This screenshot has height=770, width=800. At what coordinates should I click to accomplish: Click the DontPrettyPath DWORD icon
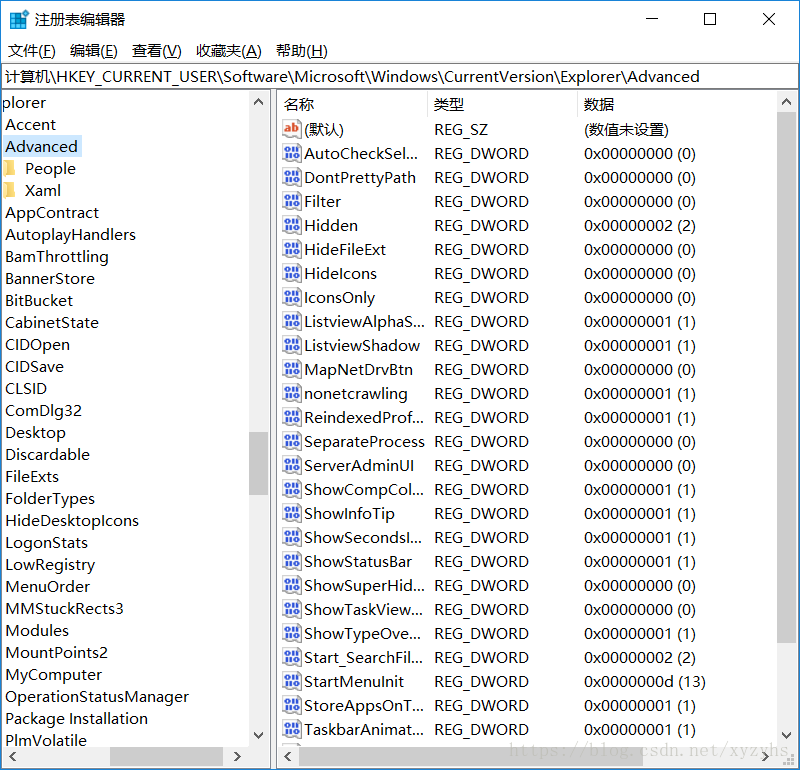291,177
